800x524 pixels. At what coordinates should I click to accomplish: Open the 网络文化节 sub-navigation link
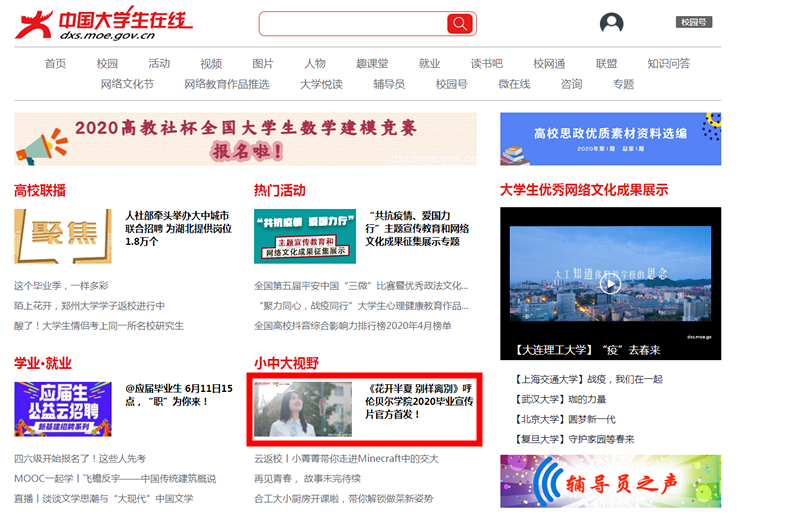(127, 85)
